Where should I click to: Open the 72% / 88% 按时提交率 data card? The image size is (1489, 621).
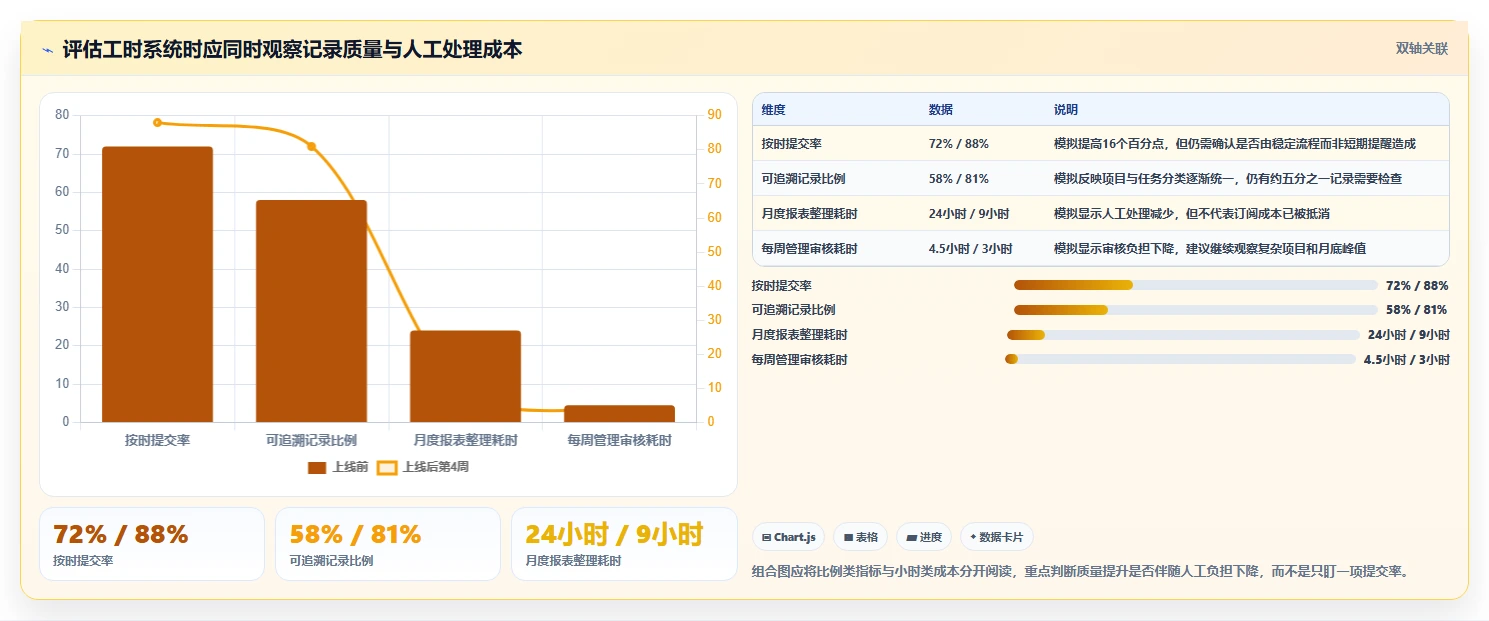[152, 544]
